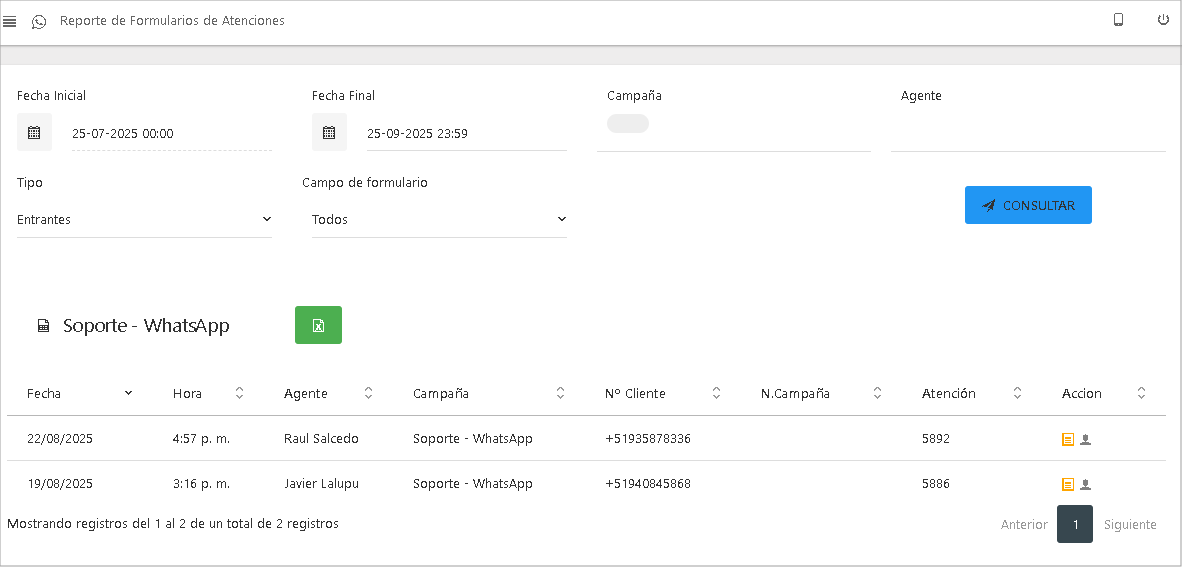
Task: Click the user icon for attention 5886
Action: point(1086,485)
